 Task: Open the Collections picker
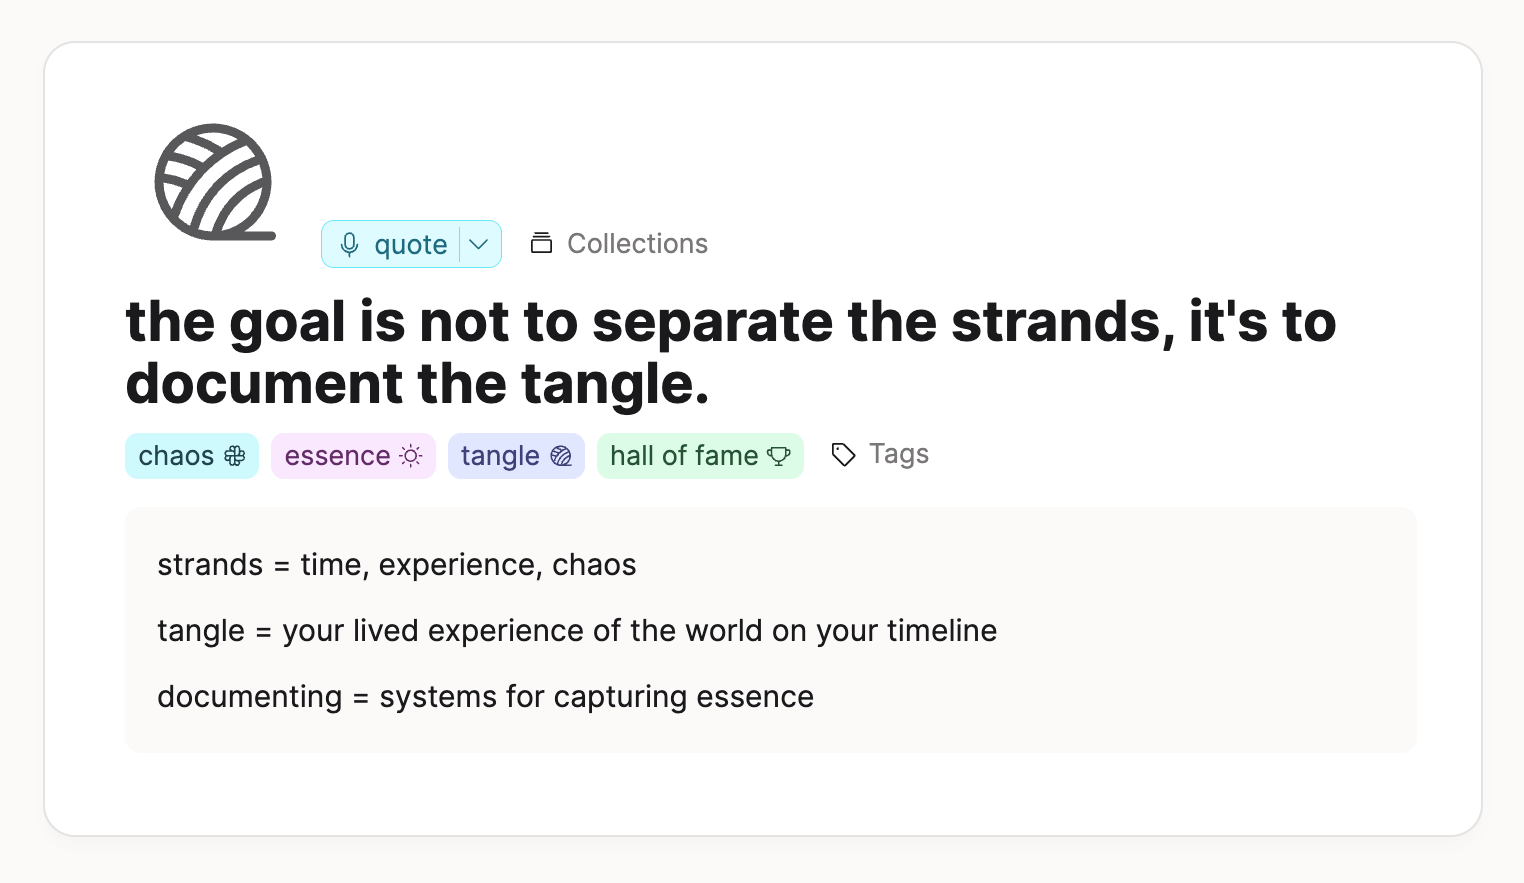coord(637,243)
